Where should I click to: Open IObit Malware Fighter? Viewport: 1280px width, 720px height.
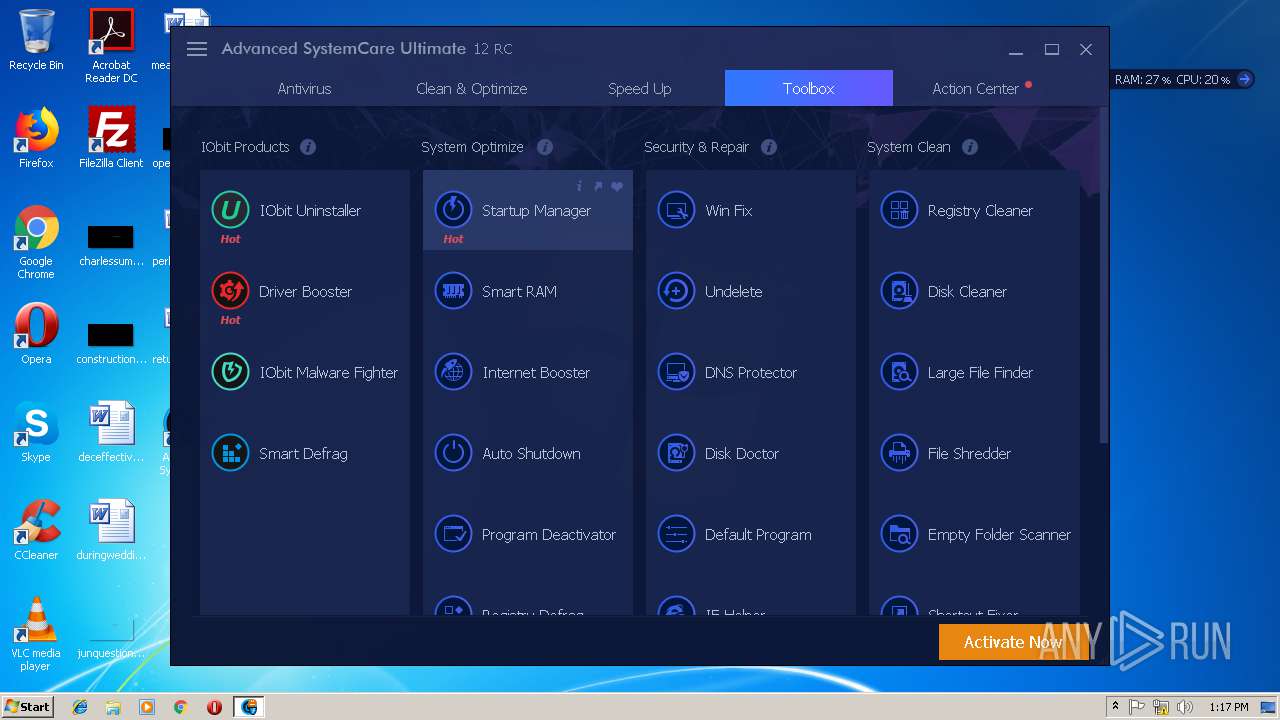pyautogui.click(x=305, y=373)
